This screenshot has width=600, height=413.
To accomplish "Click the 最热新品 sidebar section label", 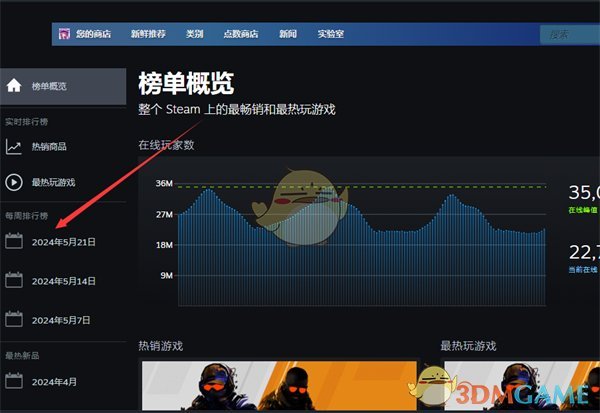I will pyautogui.click(x=22, y=356).
